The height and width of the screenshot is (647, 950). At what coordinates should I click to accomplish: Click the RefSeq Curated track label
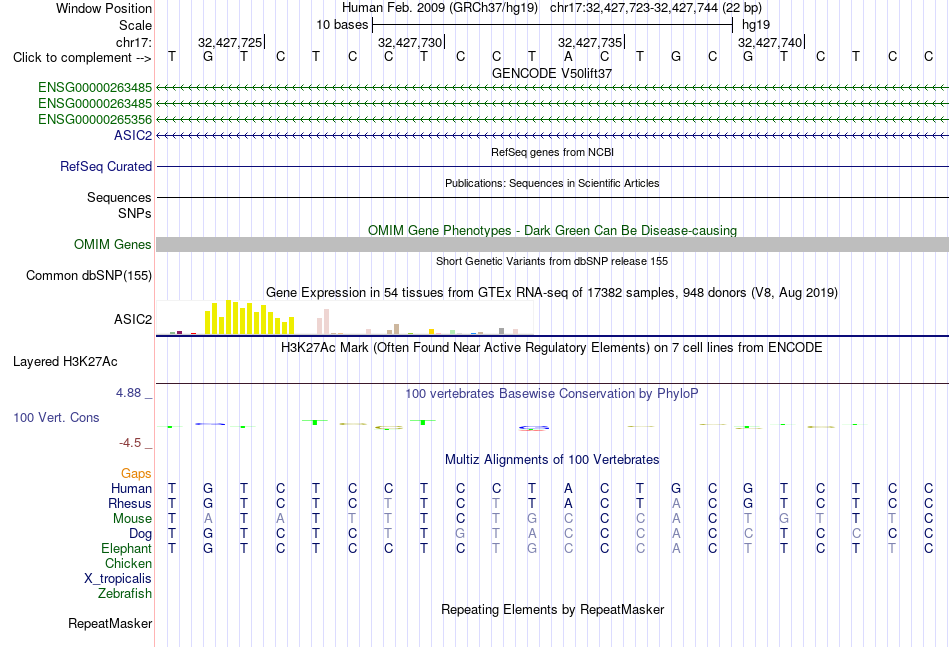click(106, 166)
